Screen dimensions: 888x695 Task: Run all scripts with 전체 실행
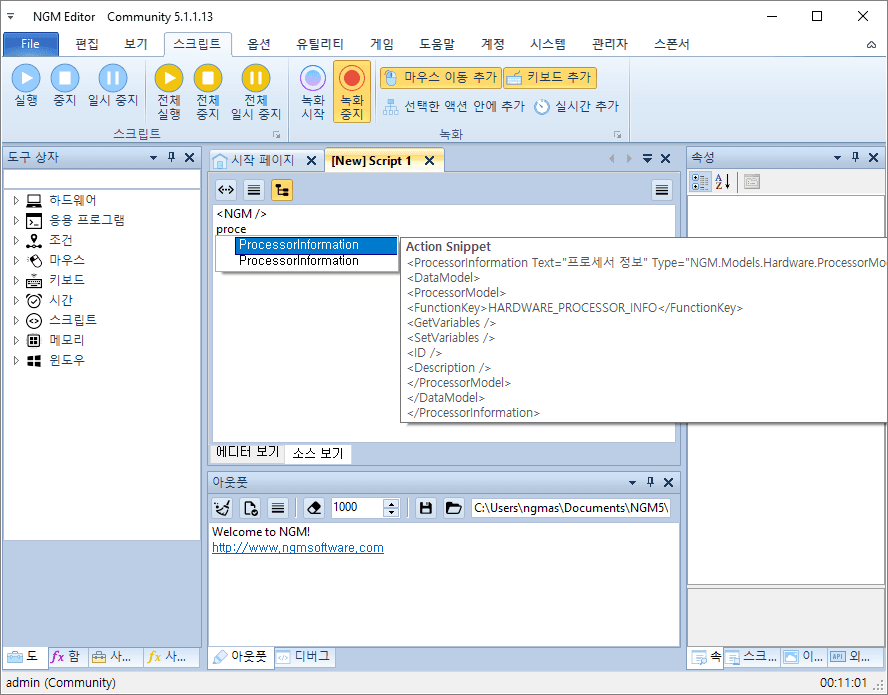[x=169, y=92]
